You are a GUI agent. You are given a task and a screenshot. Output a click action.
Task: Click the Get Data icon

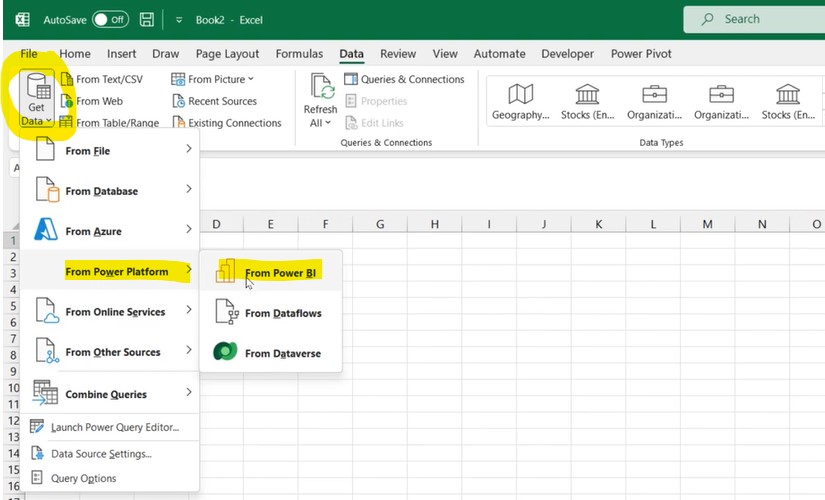coord(36,90)
